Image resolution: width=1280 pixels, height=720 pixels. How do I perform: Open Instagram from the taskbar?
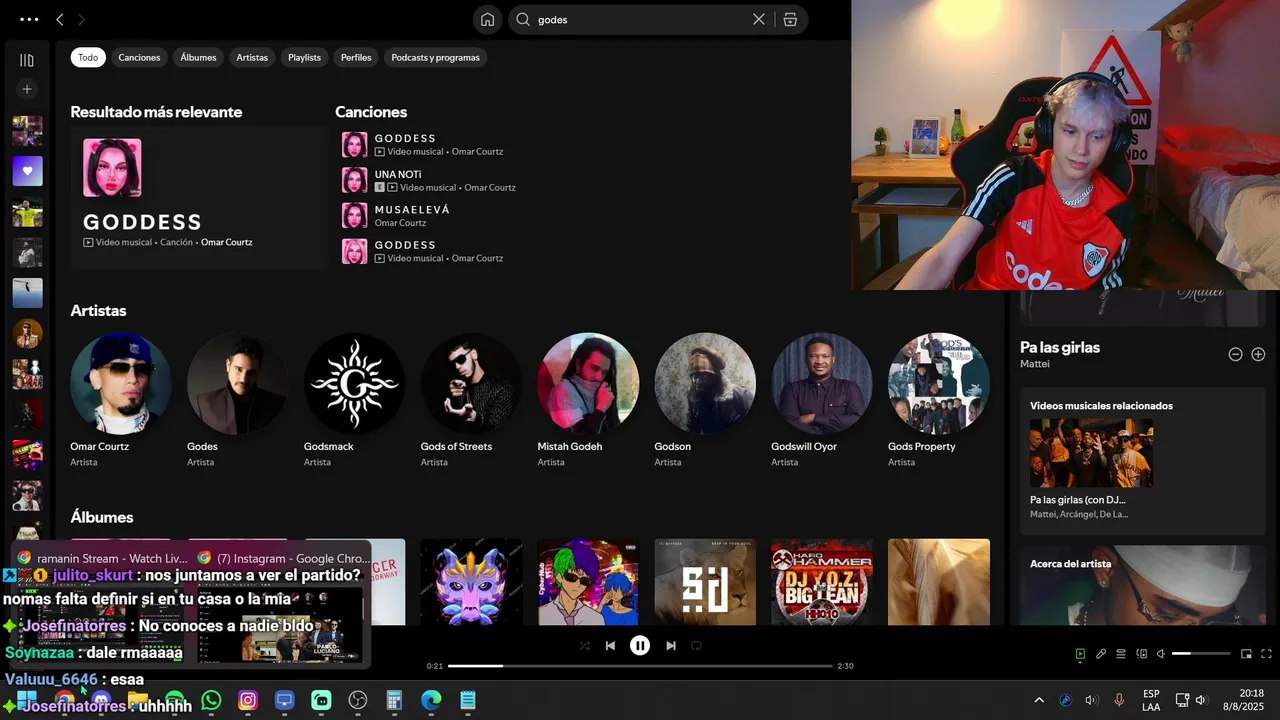248,701
